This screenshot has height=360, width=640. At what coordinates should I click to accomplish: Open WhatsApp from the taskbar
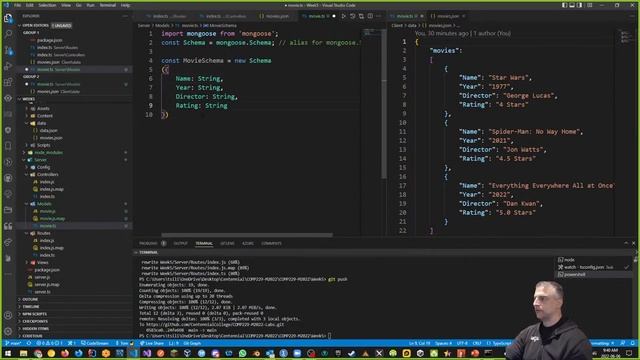[243, 353]
